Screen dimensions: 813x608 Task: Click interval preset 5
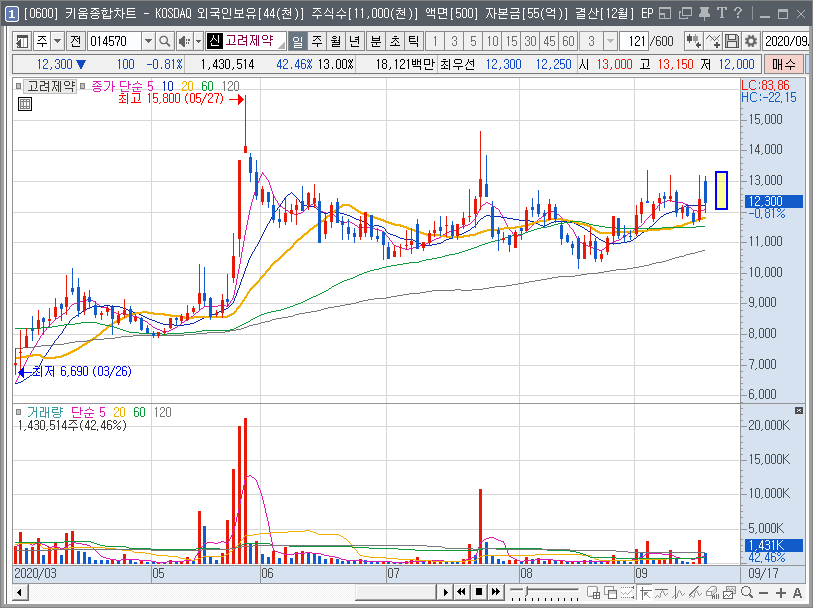point(473,40)
